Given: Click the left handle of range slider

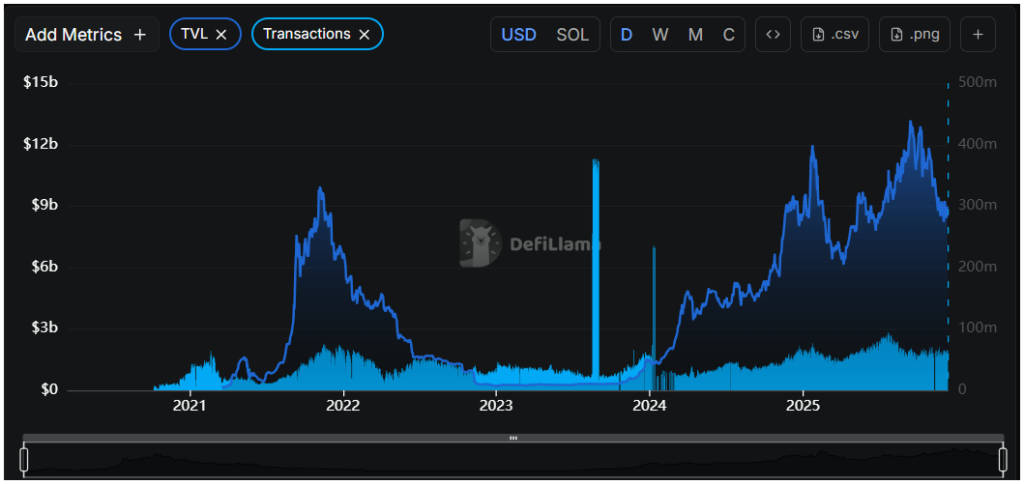Looking at the screenshot, I should click(x=24, y=459).
